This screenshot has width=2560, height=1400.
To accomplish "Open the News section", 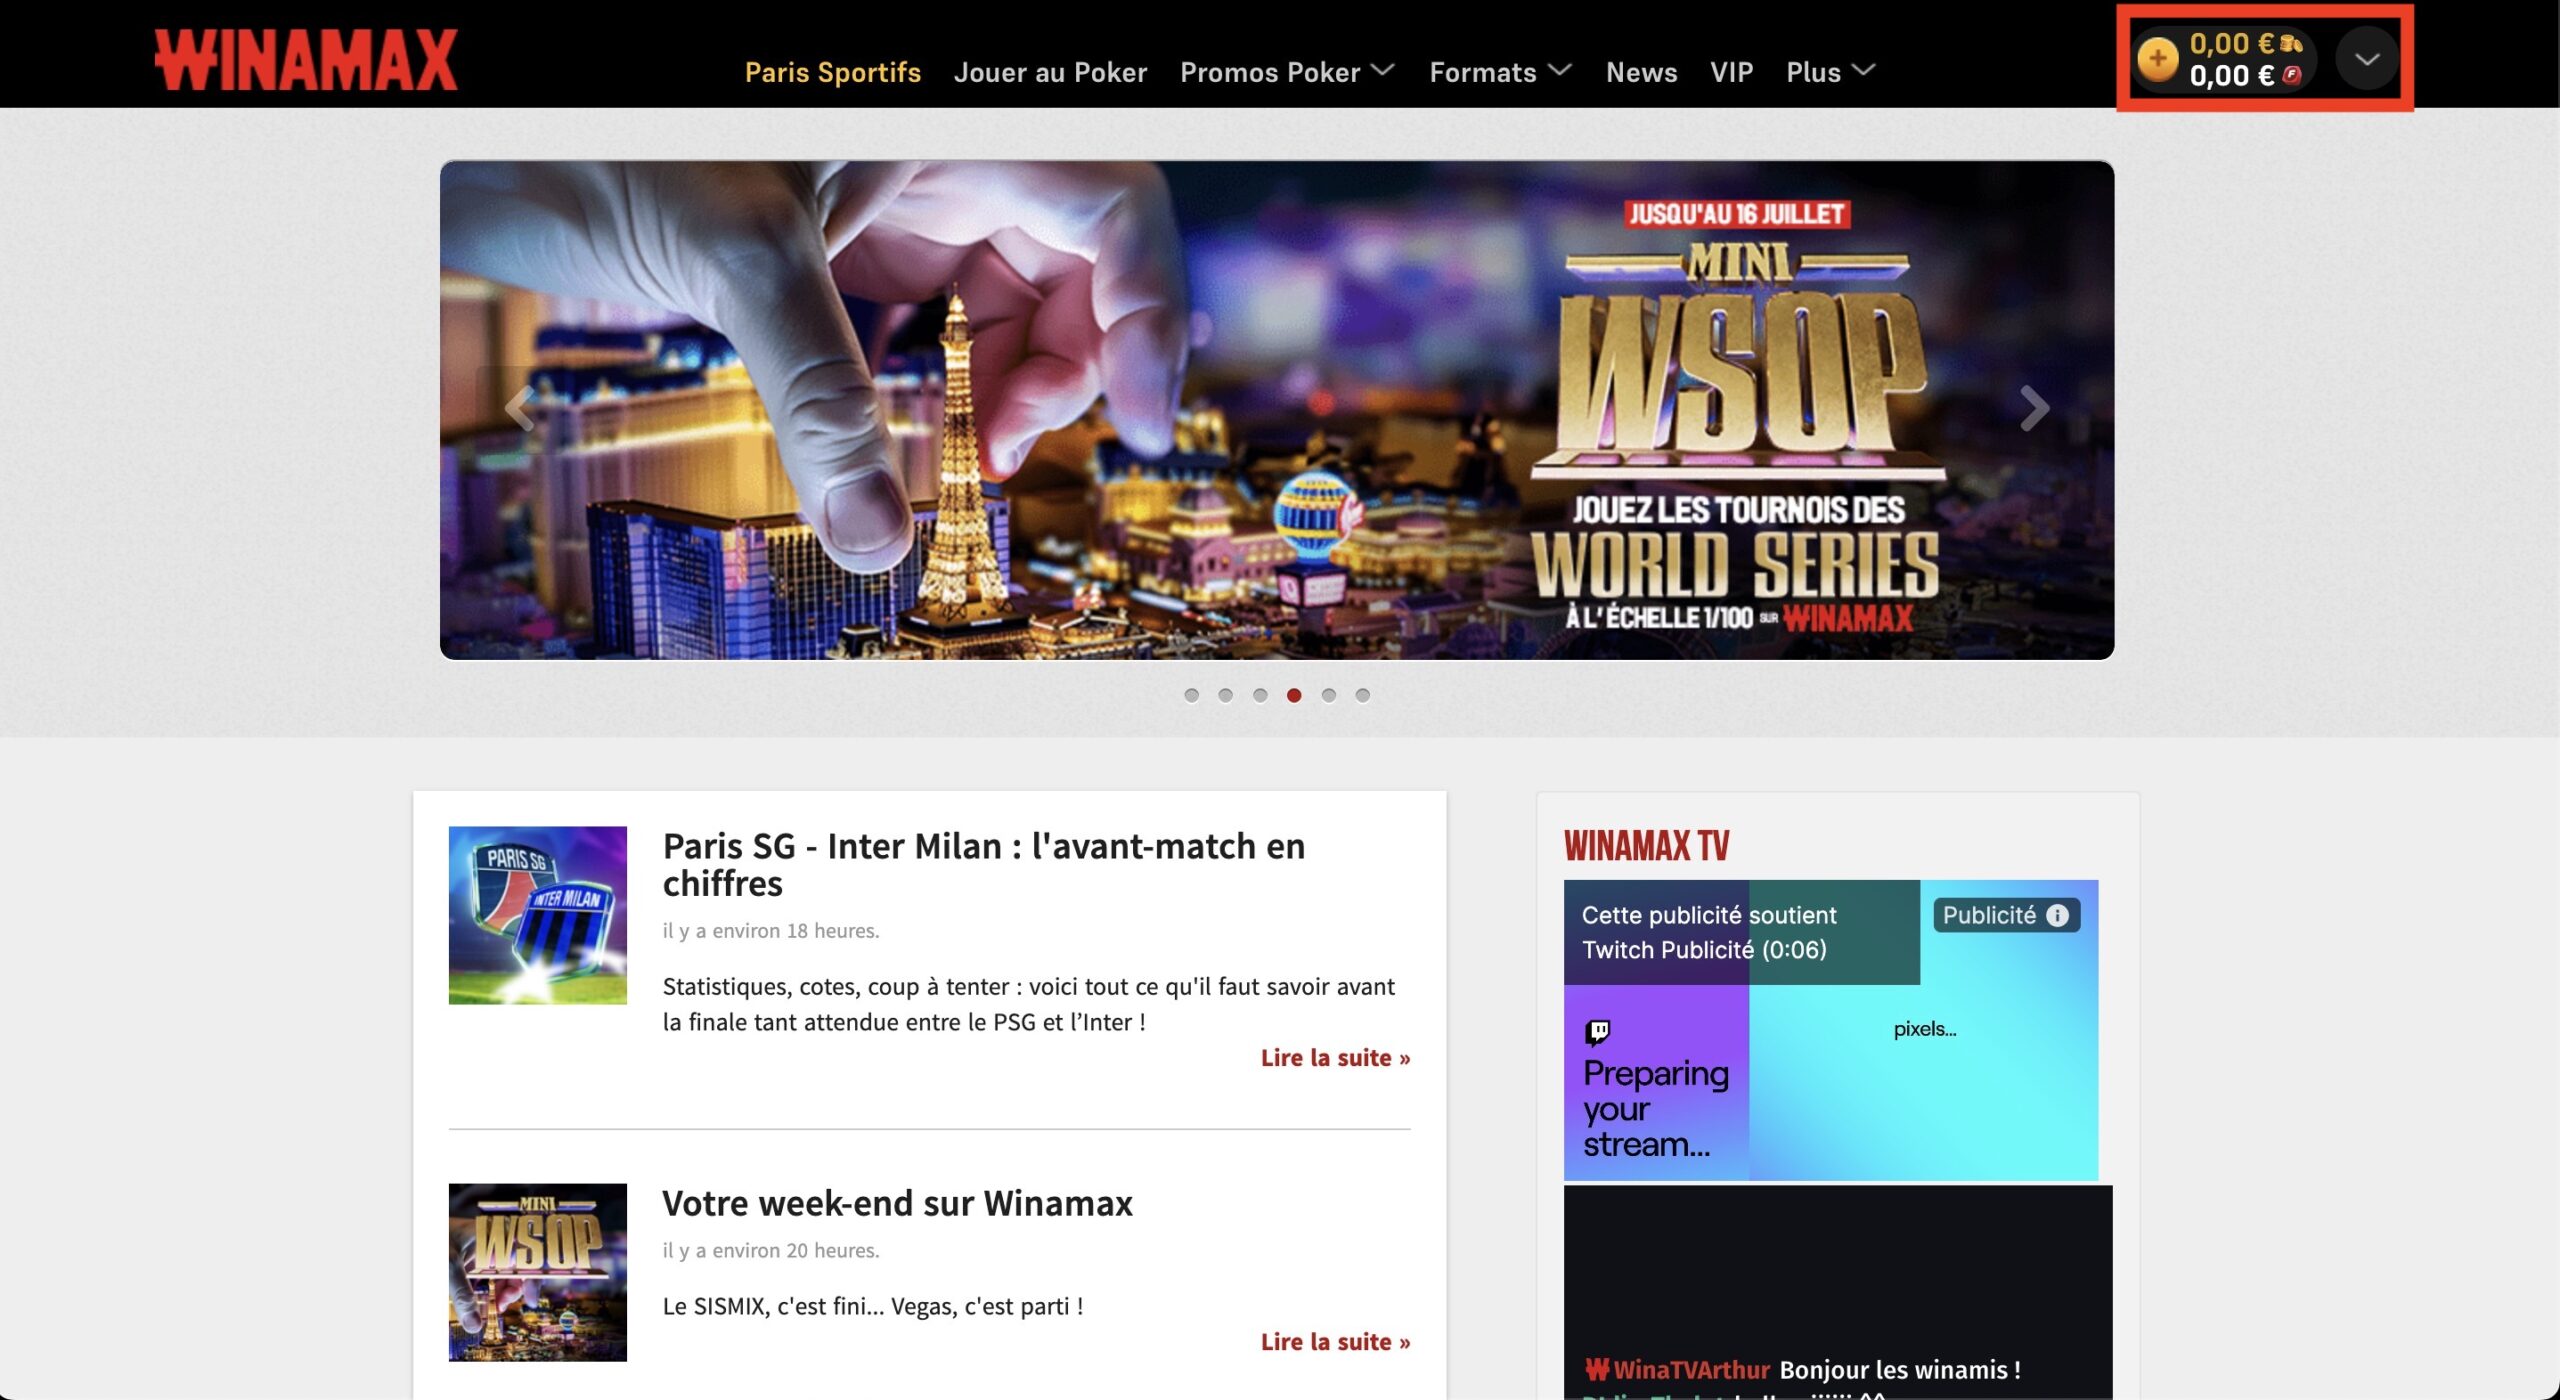I will tap(1641, 71).
